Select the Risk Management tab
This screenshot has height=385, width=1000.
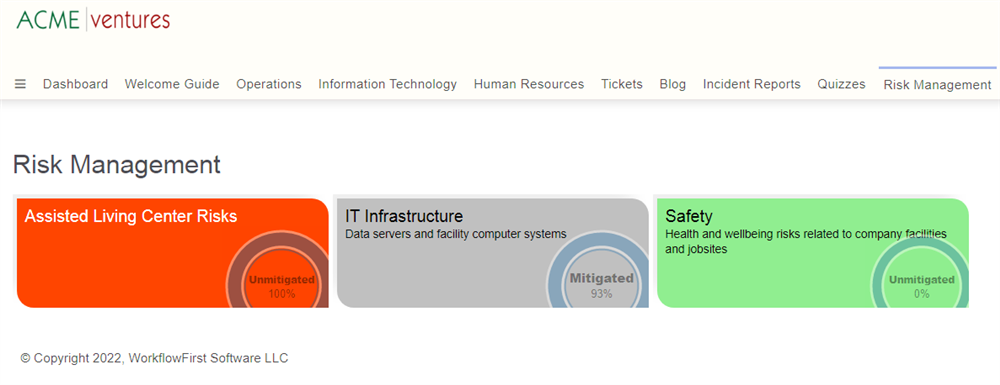pyautogui.click(x=938, y=85)
